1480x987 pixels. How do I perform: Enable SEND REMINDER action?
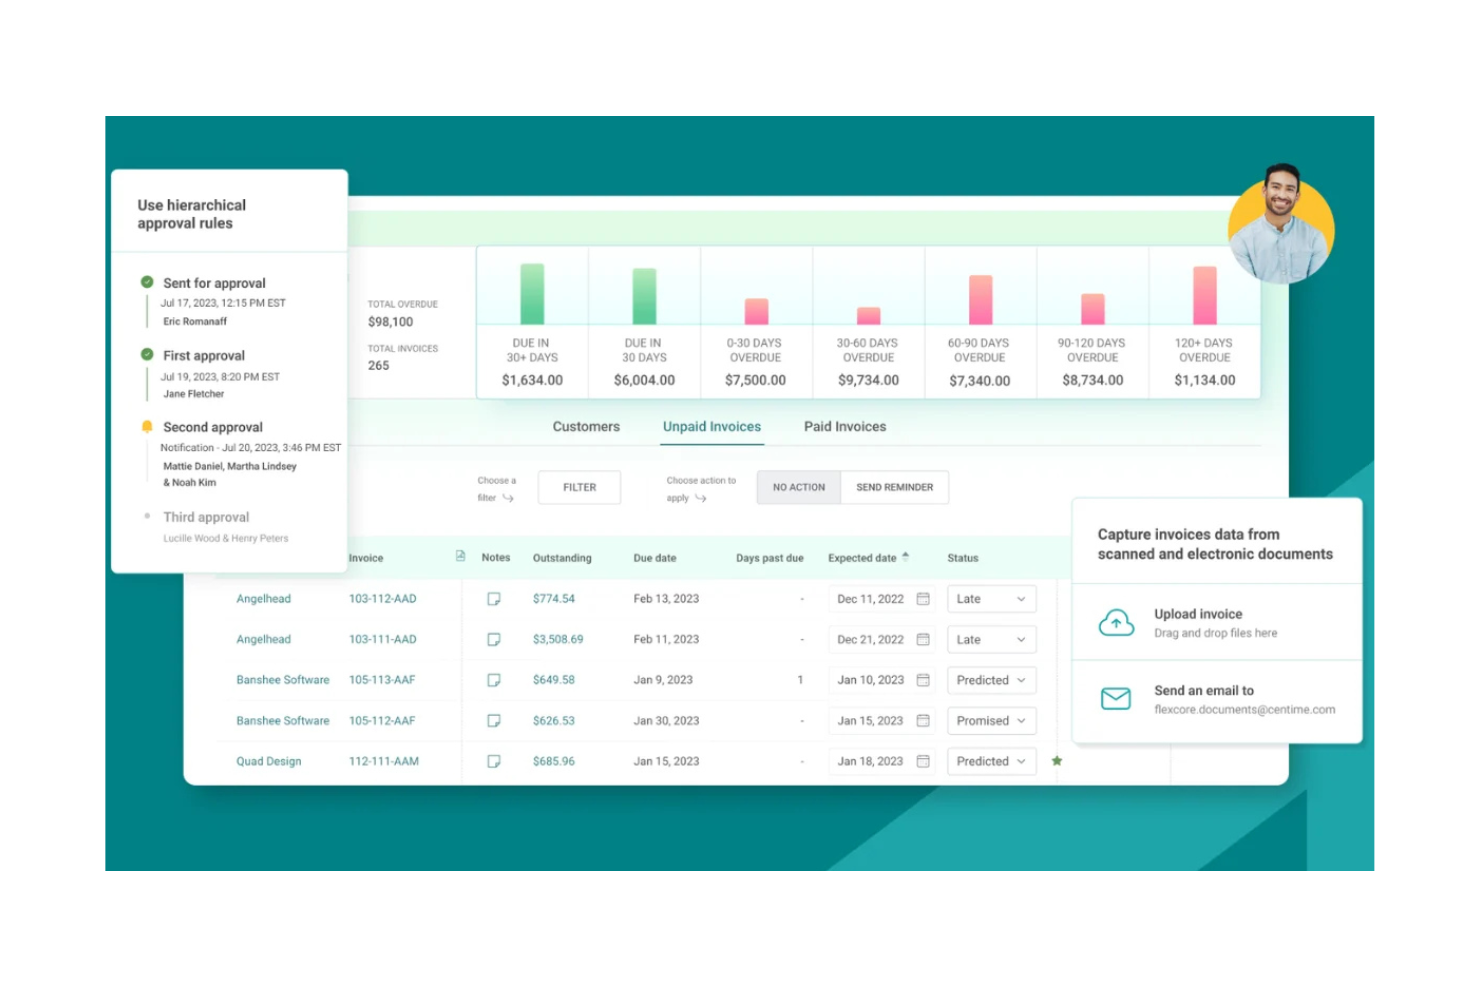pos(895,487)
